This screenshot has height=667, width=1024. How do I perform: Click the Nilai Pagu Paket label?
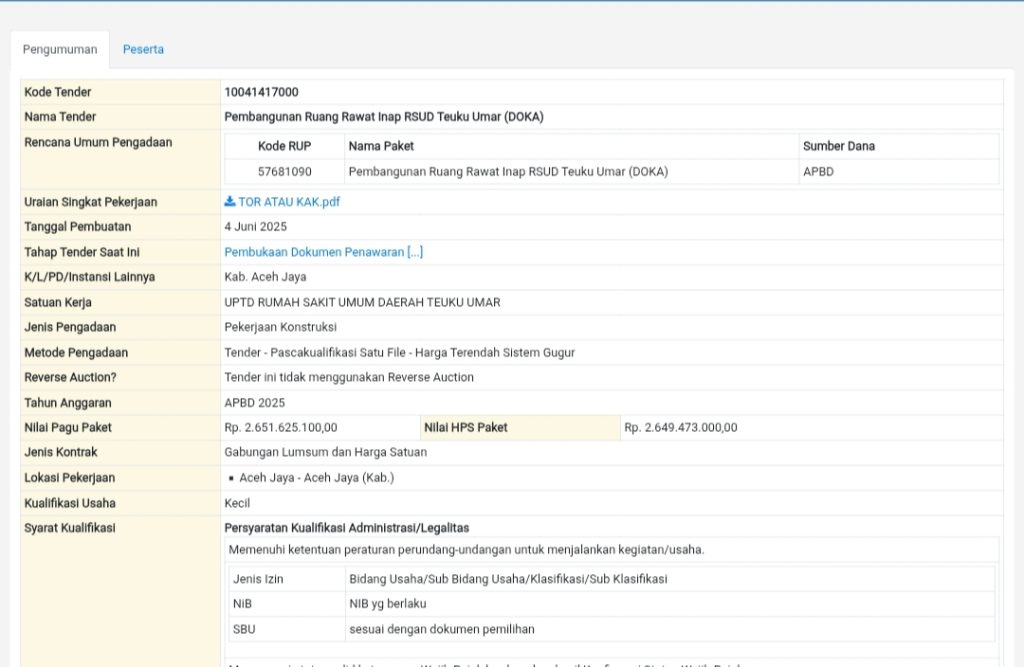68,428
